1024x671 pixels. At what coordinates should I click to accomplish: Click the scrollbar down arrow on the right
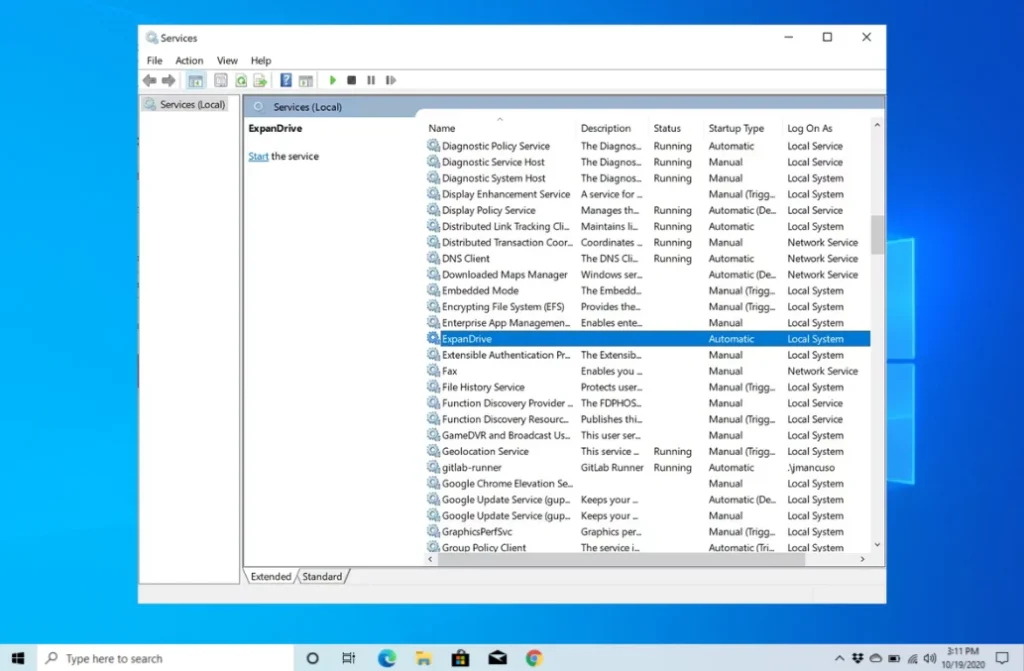tap(877, 546)
